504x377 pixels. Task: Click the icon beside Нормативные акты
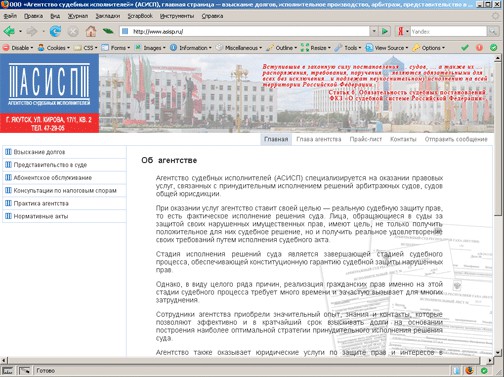tap(8, 216)
